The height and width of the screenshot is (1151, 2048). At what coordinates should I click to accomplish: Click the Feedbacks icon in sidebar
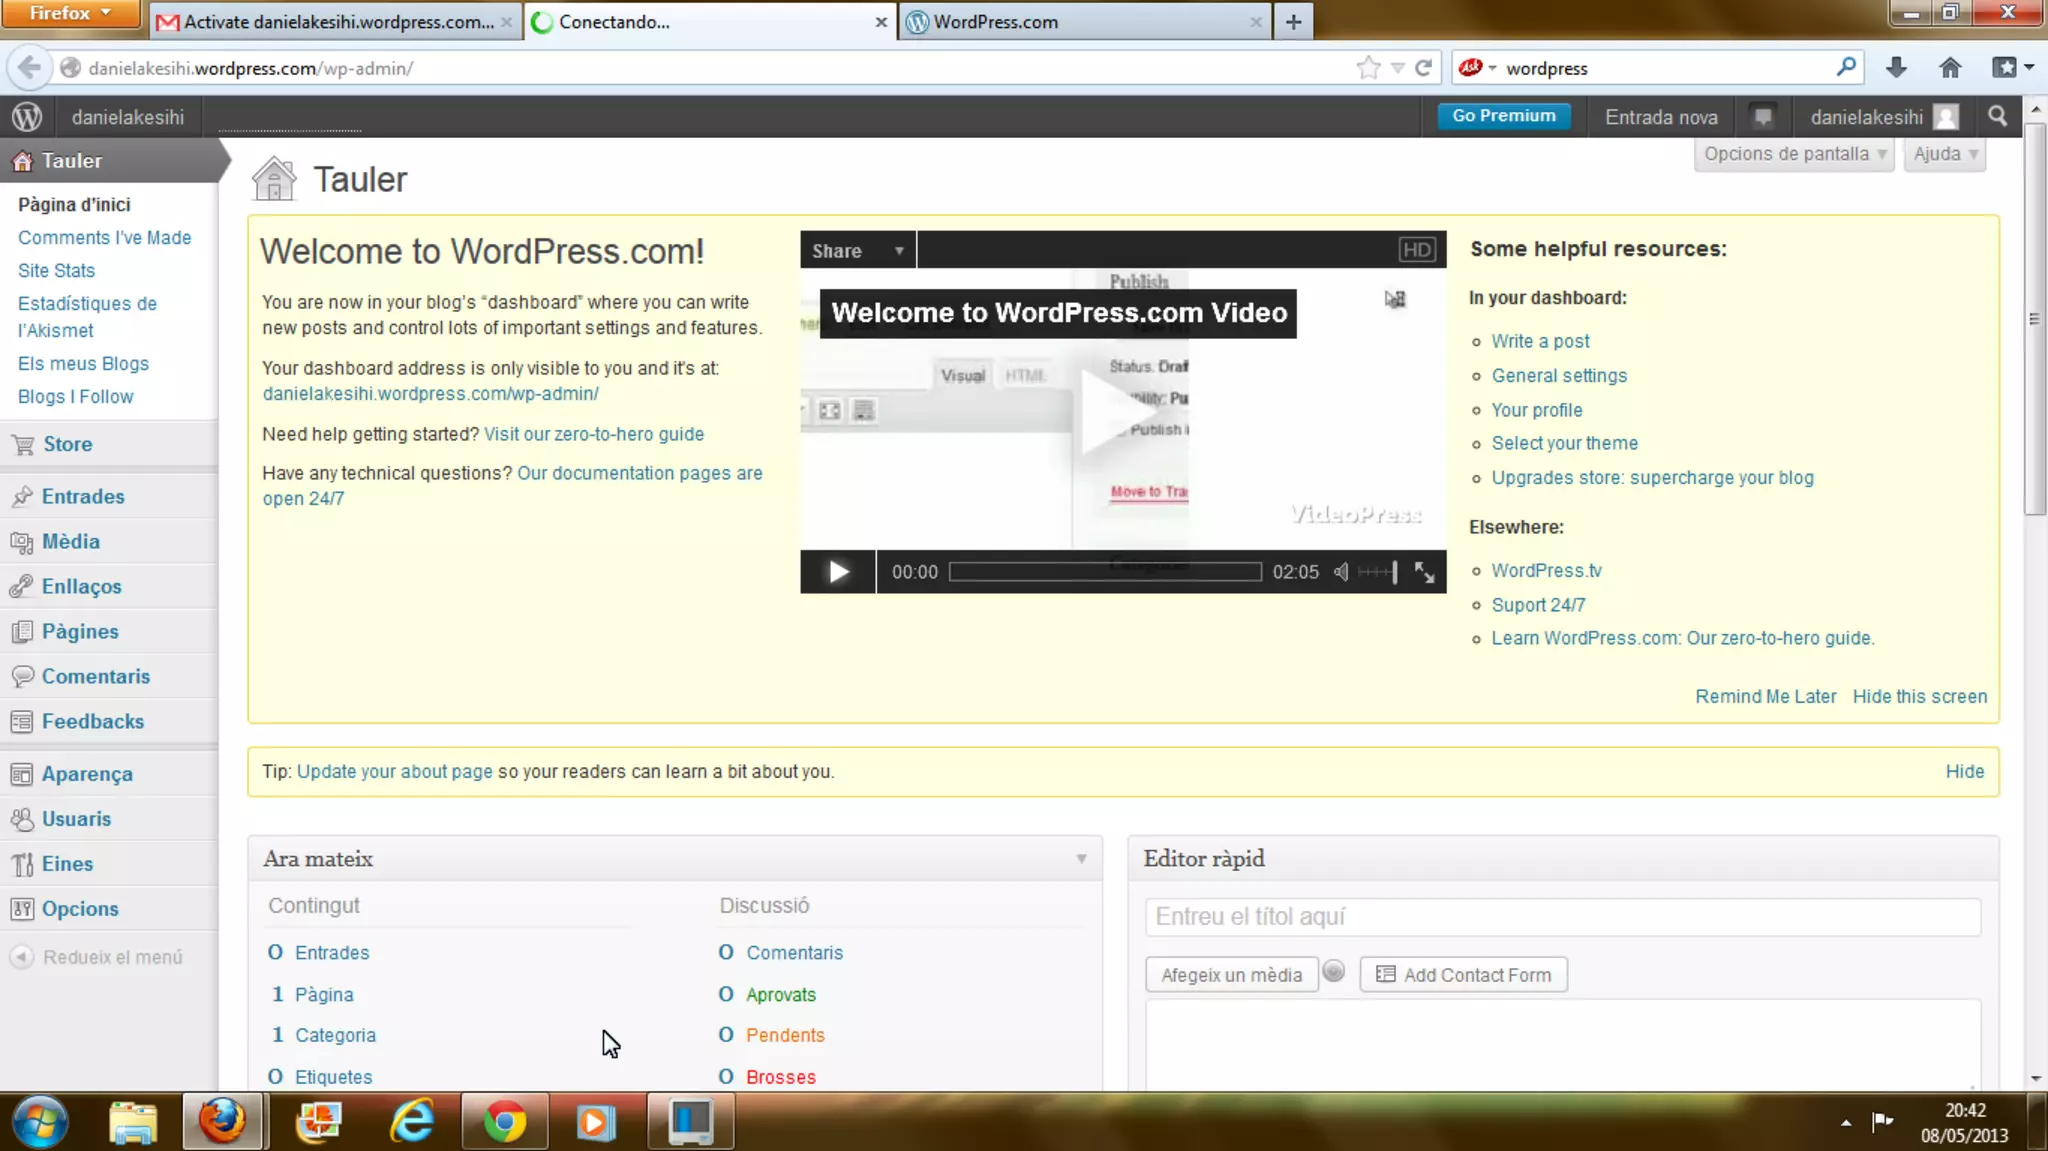pos(22,722)
